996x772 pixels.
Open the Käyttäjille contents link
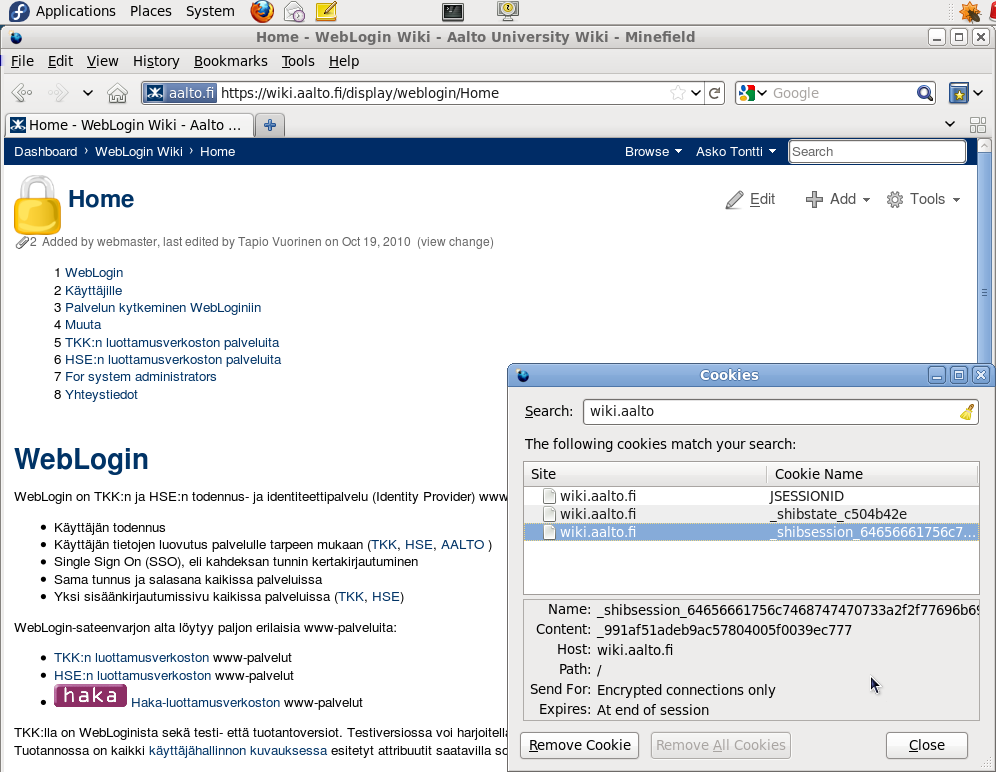tap(93, 290)
